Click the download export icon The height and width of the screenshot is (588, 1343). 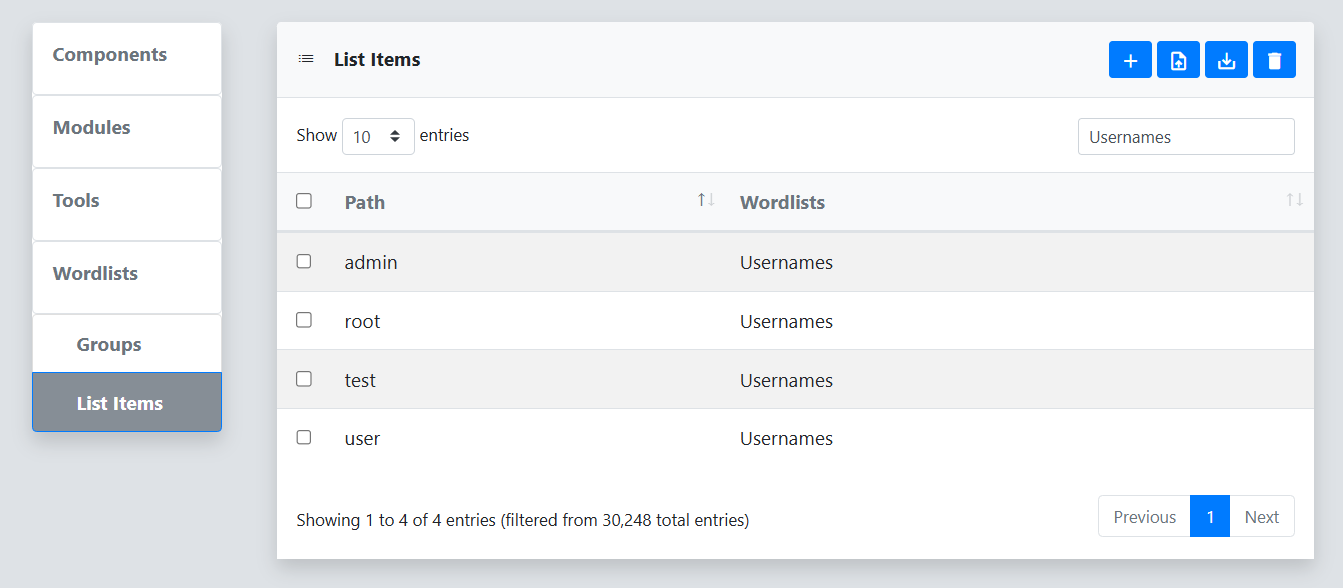(x=1226, y=60)
